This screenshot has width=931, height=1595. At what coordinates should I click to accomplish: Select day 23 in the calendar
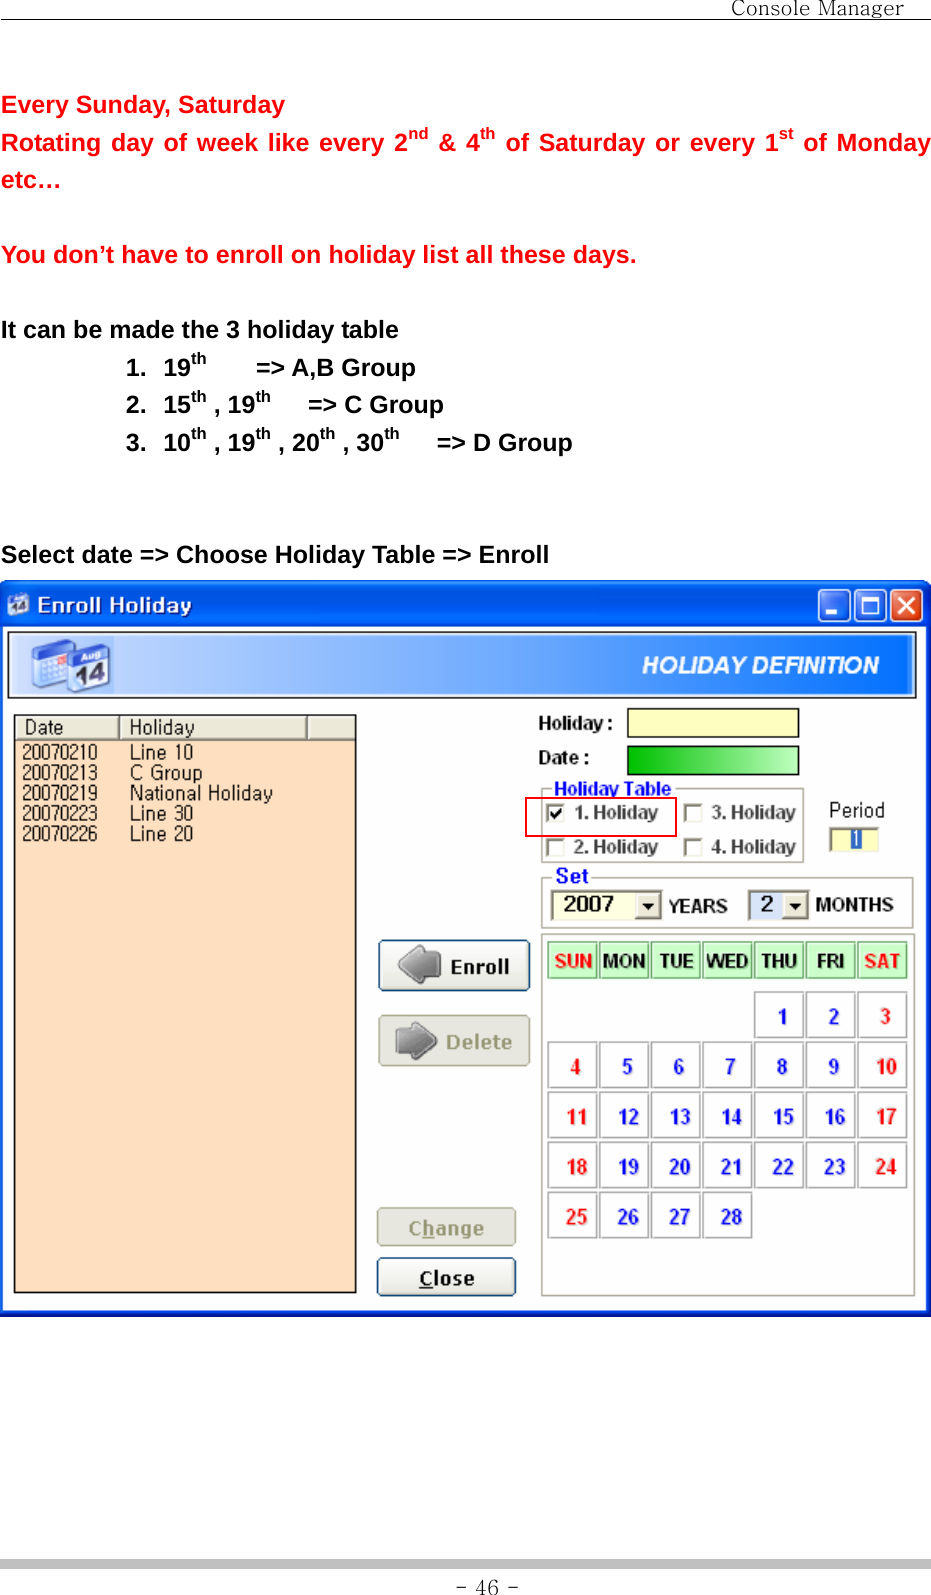(832, 1165)
